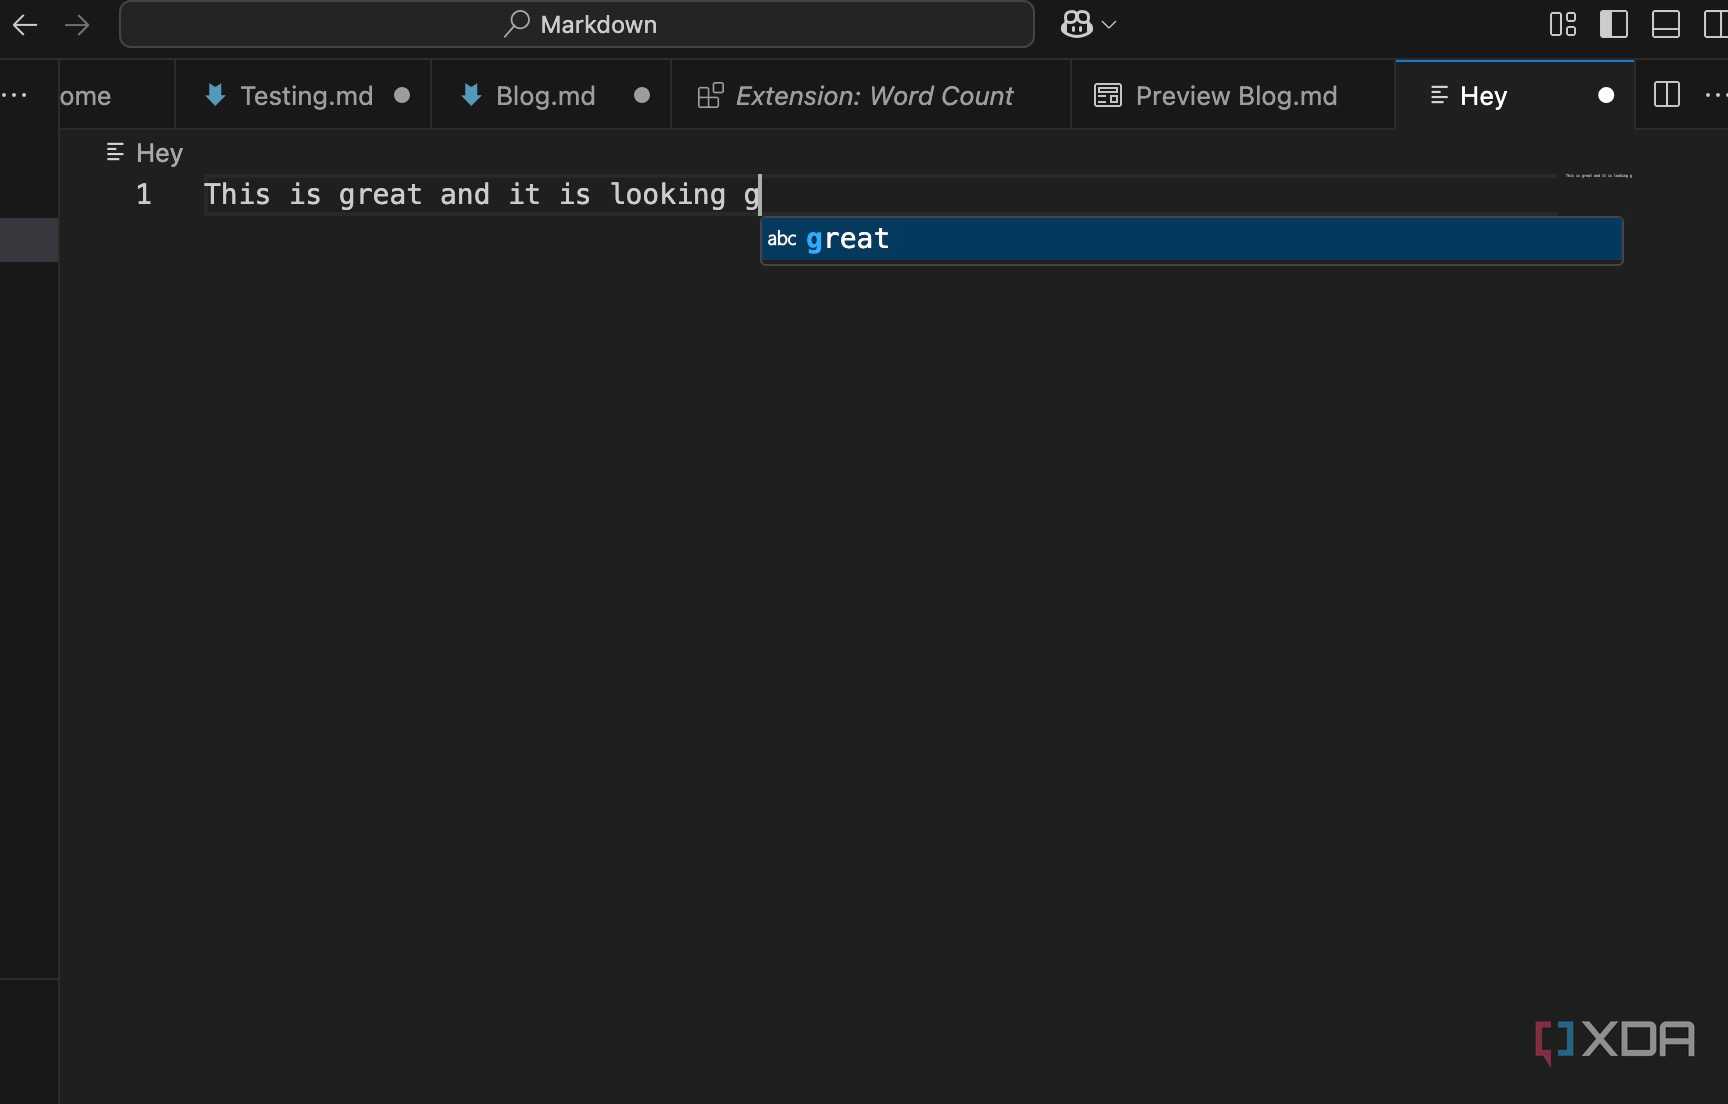
Task: Click the unsaved dot on Testing.md tab
Action: click(x=402, y=95)
